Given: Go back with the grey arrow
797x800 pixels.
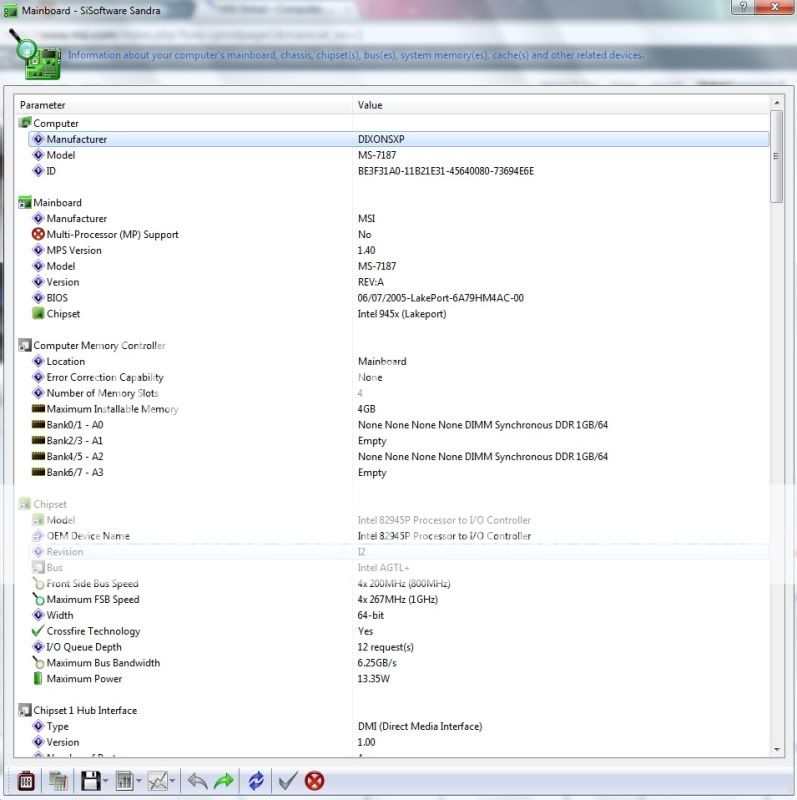Looking at the screenshot, I should click(197, 781).
